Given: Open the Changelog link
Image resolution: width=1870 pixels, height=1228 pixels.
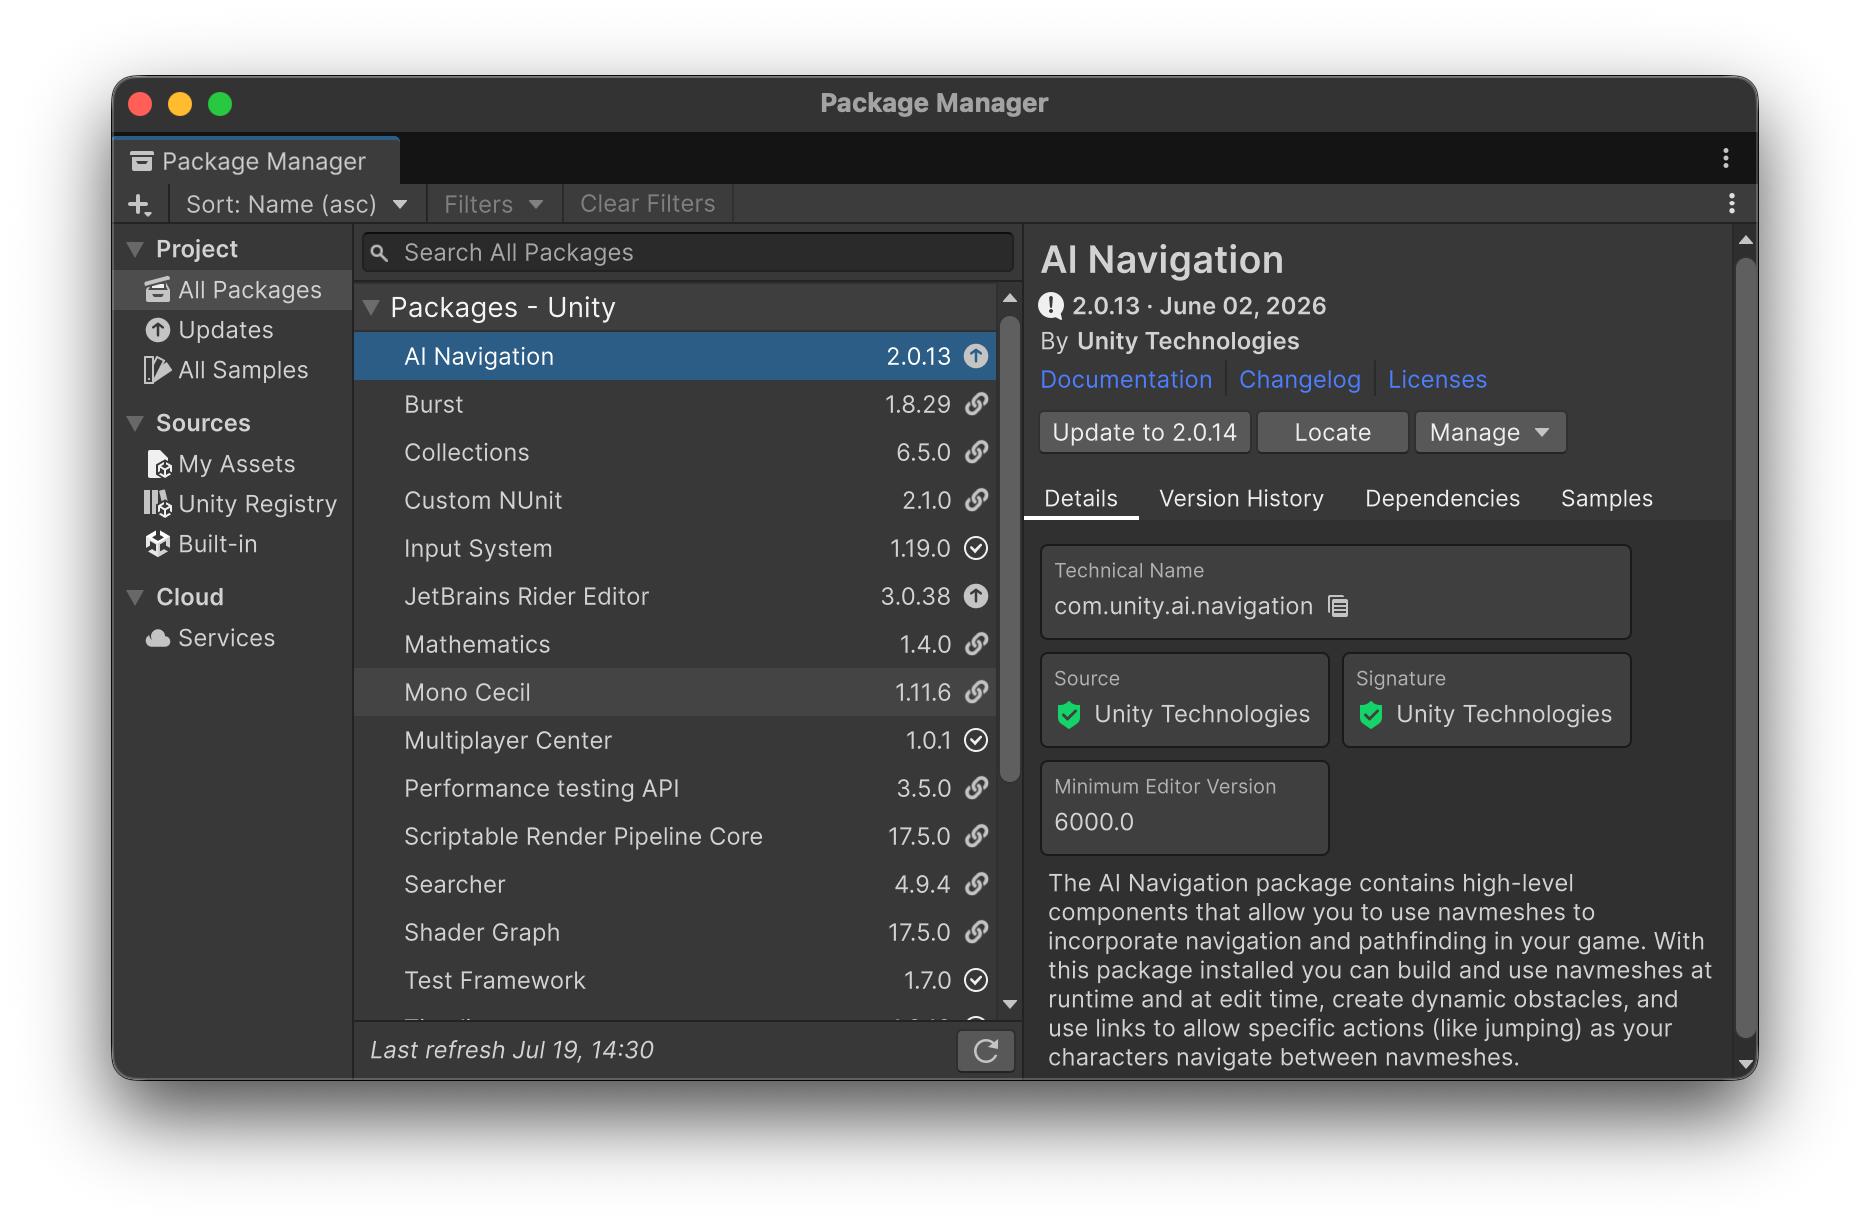Looking at the screenshot, I should [x=1300, y=380].
